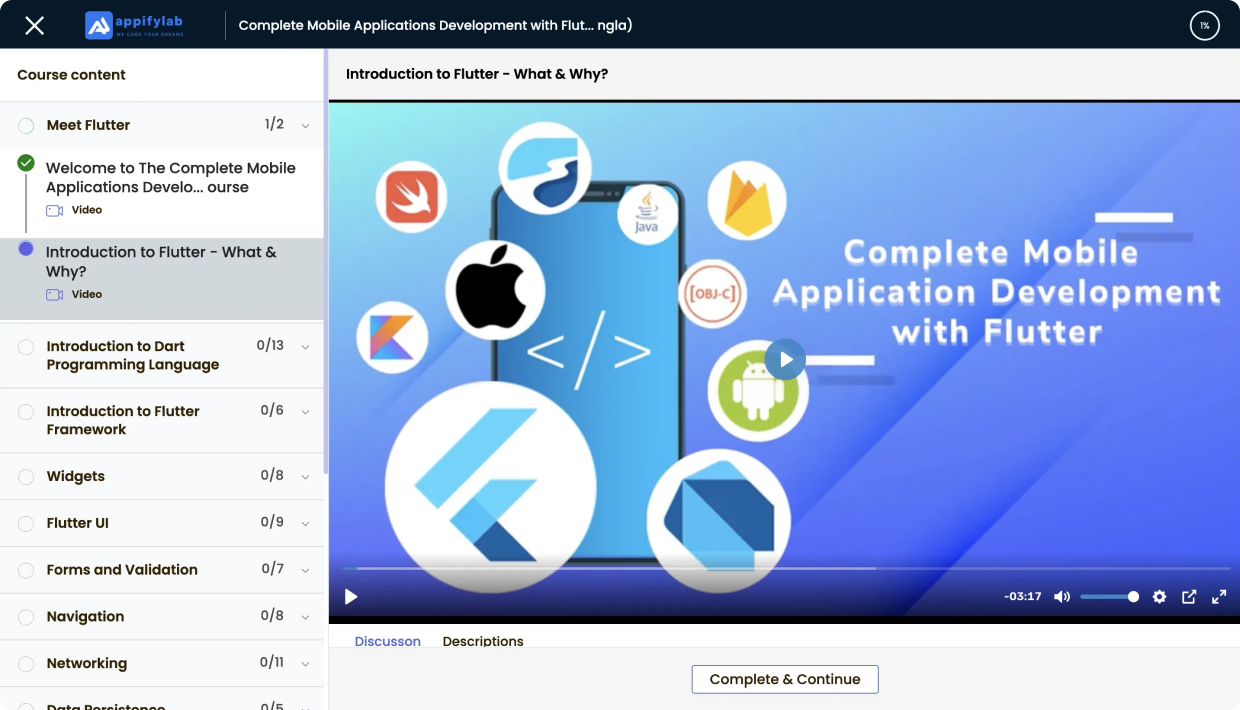Expand the Flutter UI section chevron
1240x710 pixels.
[305, 523]
